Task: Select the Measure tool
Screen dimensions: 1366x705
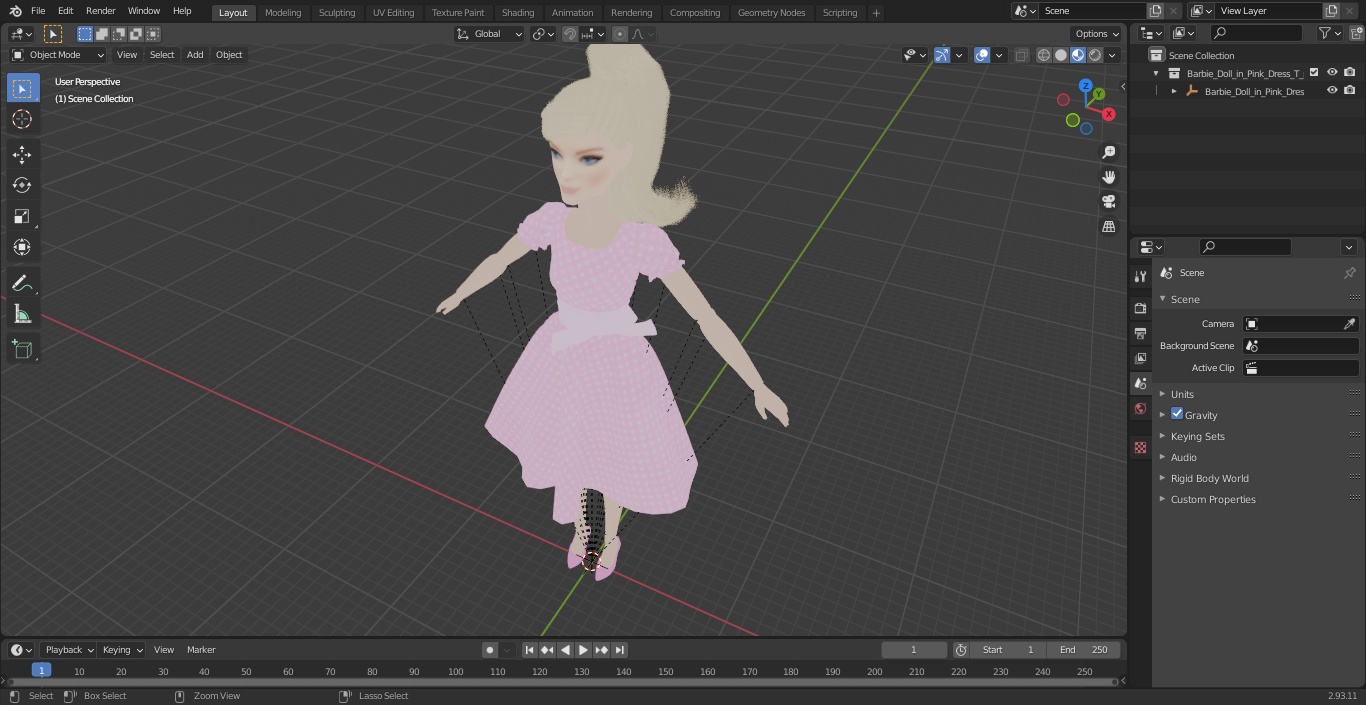Action: (x=22, y=315)
